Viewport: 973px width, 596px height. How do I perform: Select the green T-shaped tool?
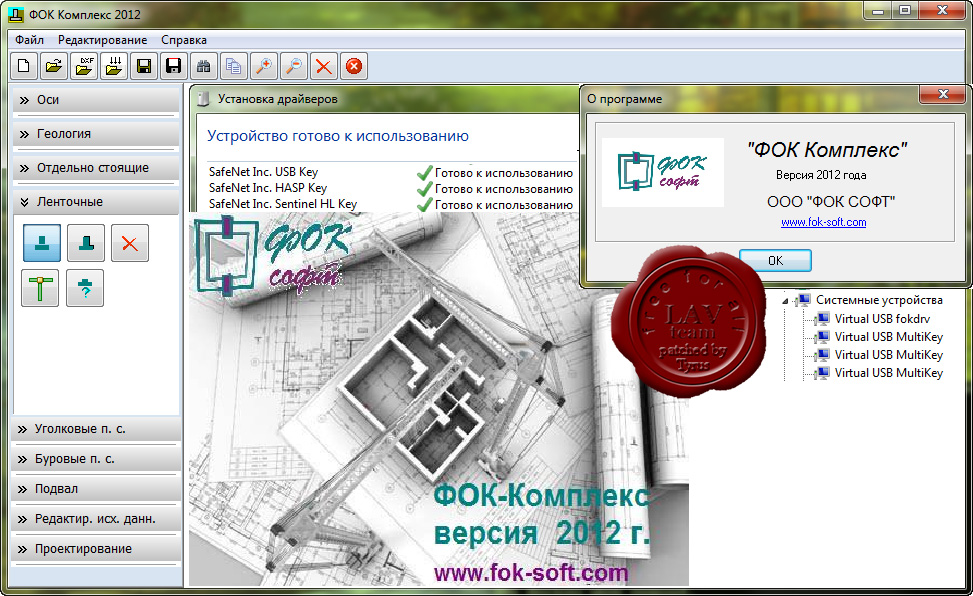coord(40,288)
